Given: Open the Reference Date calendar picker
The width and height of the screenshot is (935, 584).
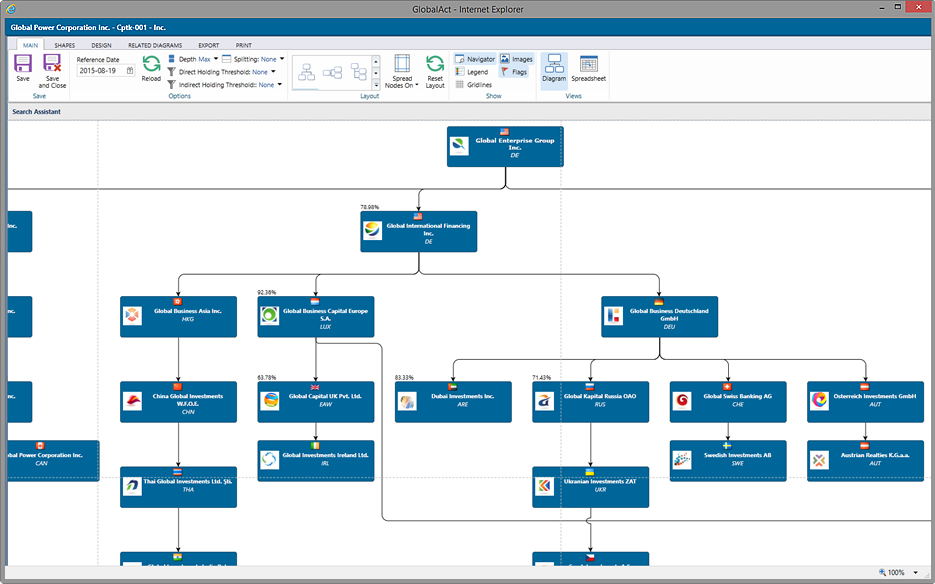Looking at the screenshot, I should (130, 70).
